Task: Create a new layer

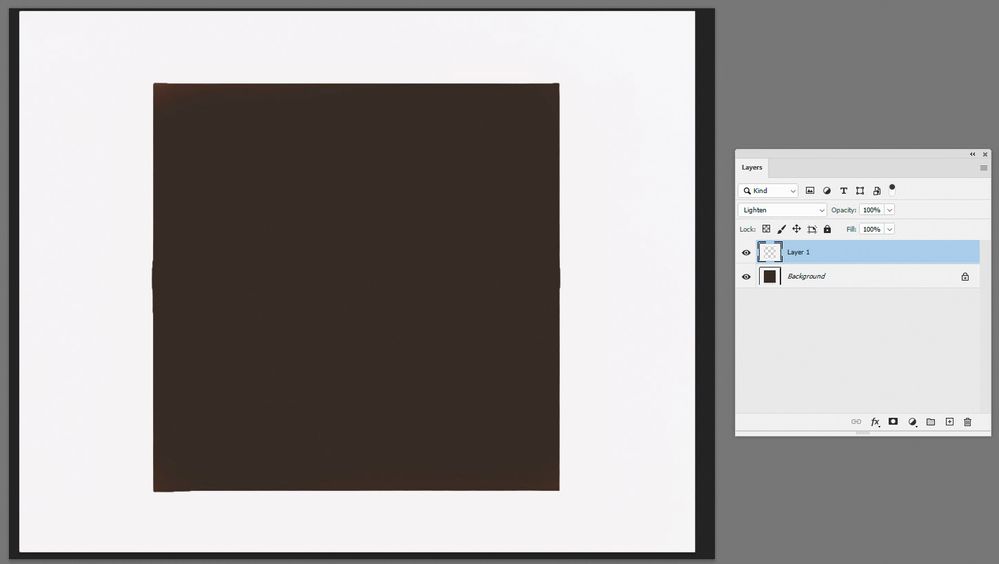Action: [x=949, y=422]
